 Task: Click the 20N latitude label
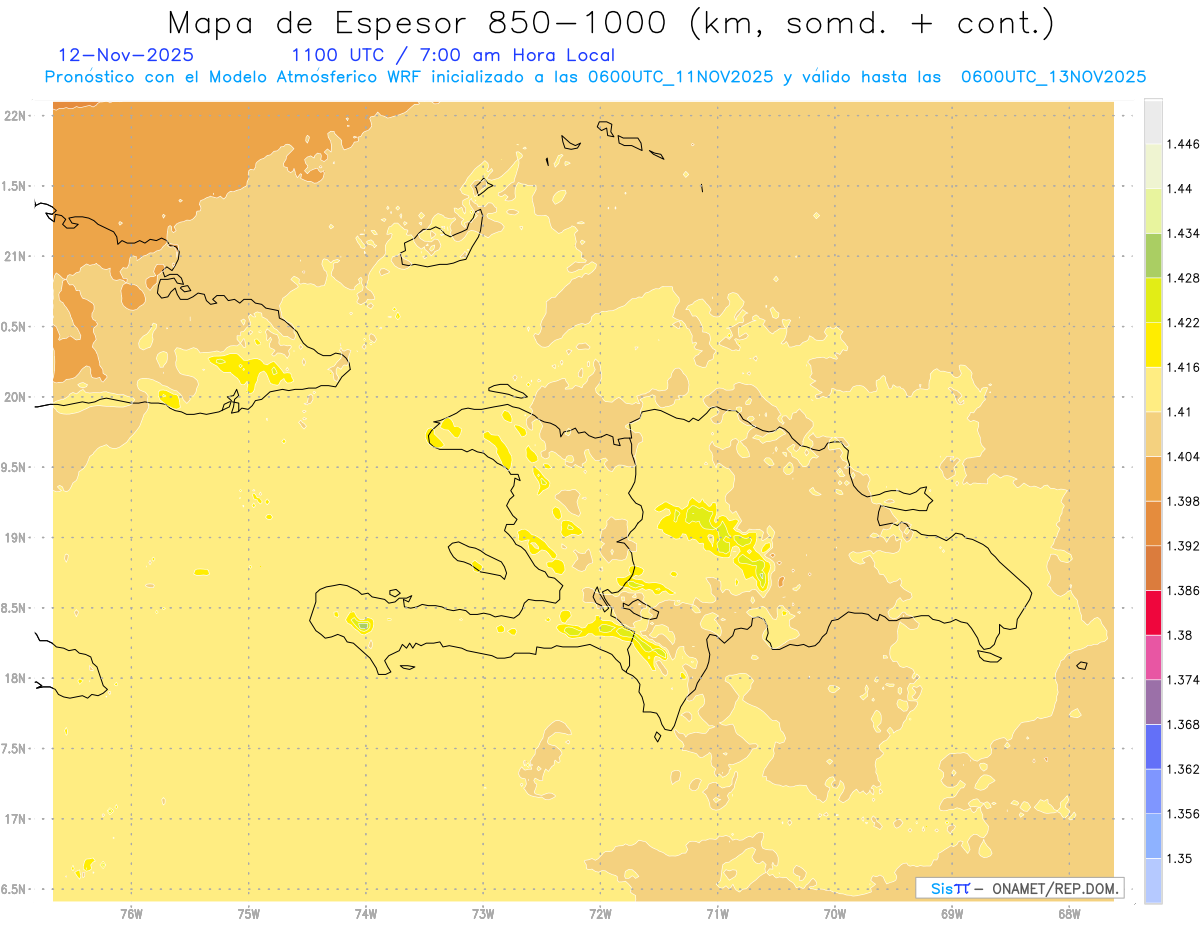16,397
